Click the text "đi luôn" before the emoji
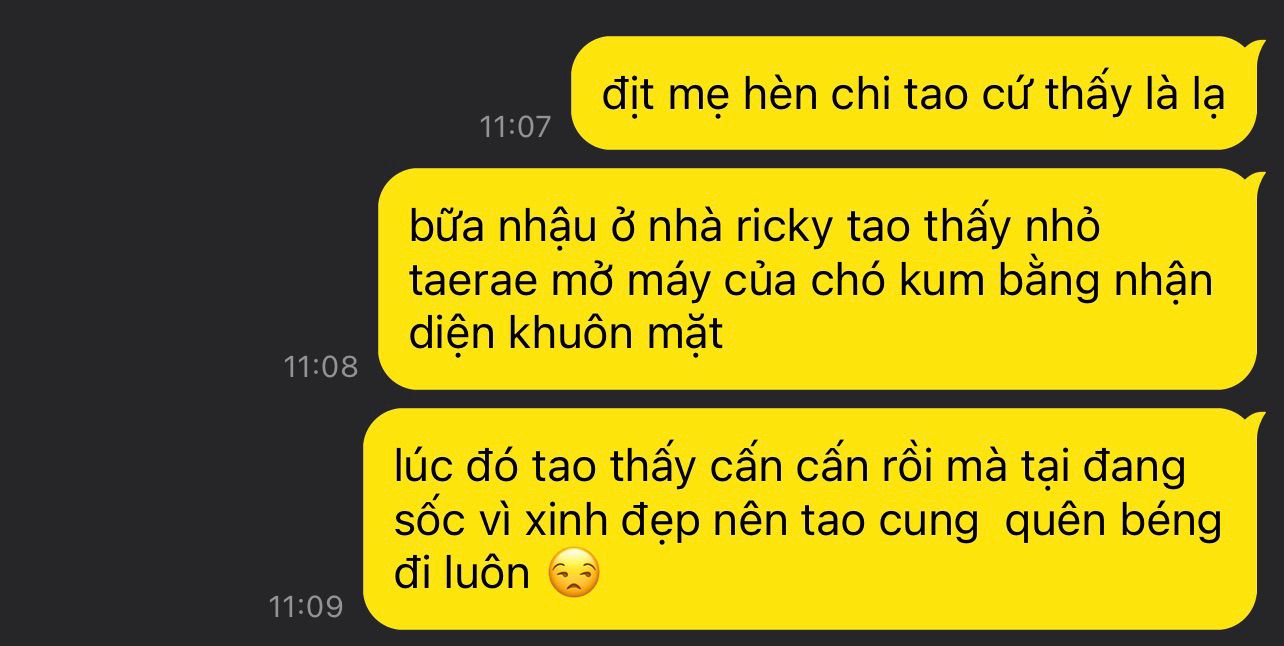This screenshot has width=1284, height=646. click(462, 574)
